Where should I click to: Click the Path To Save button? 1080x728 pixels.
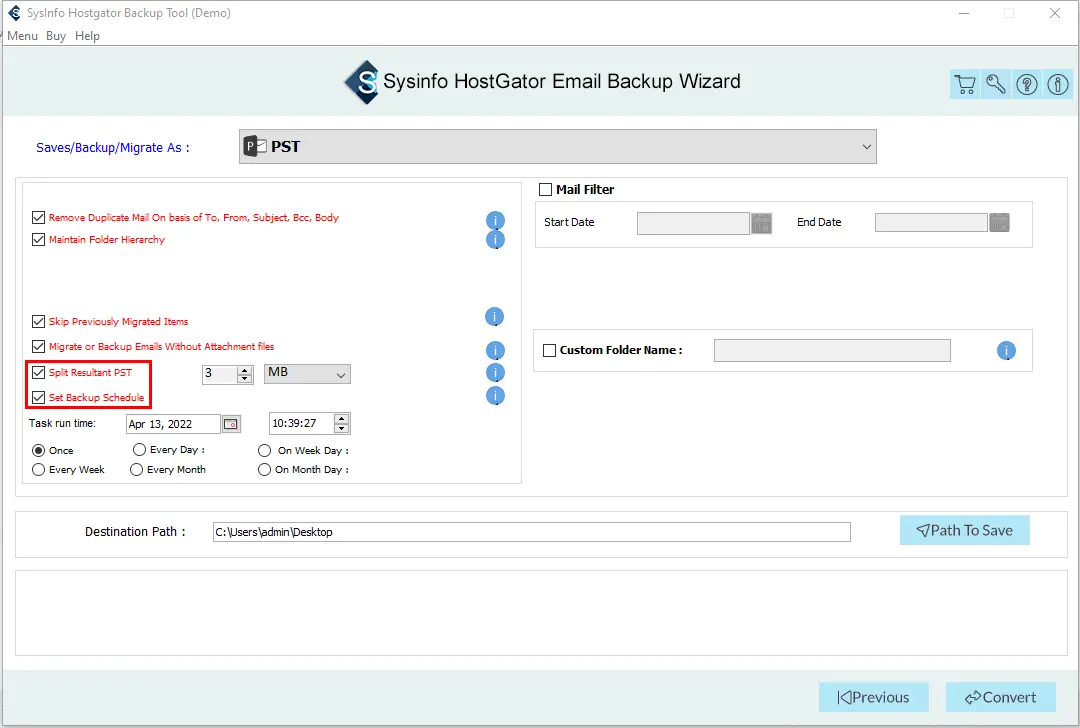[x=964, y=531]
